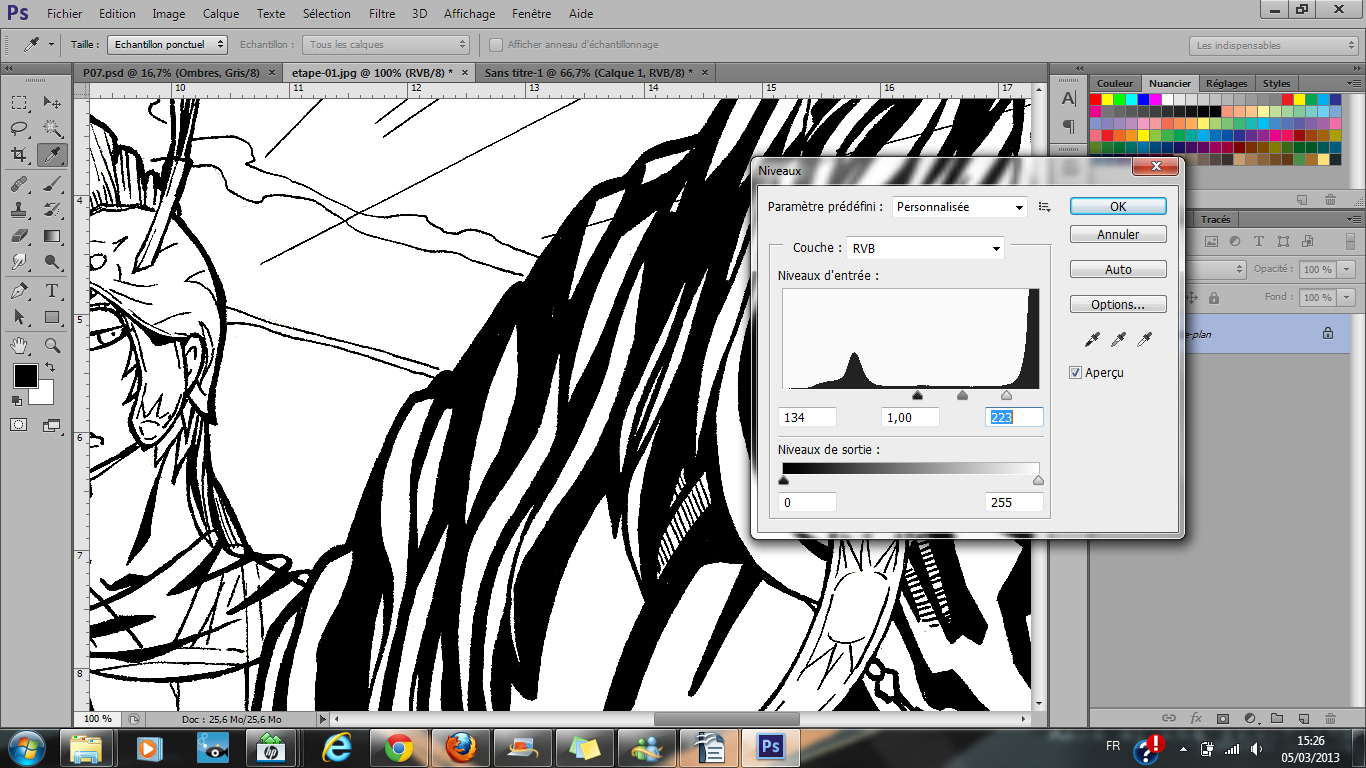
Task: Confirm levels with OK button
Action: pos(1118,206)
